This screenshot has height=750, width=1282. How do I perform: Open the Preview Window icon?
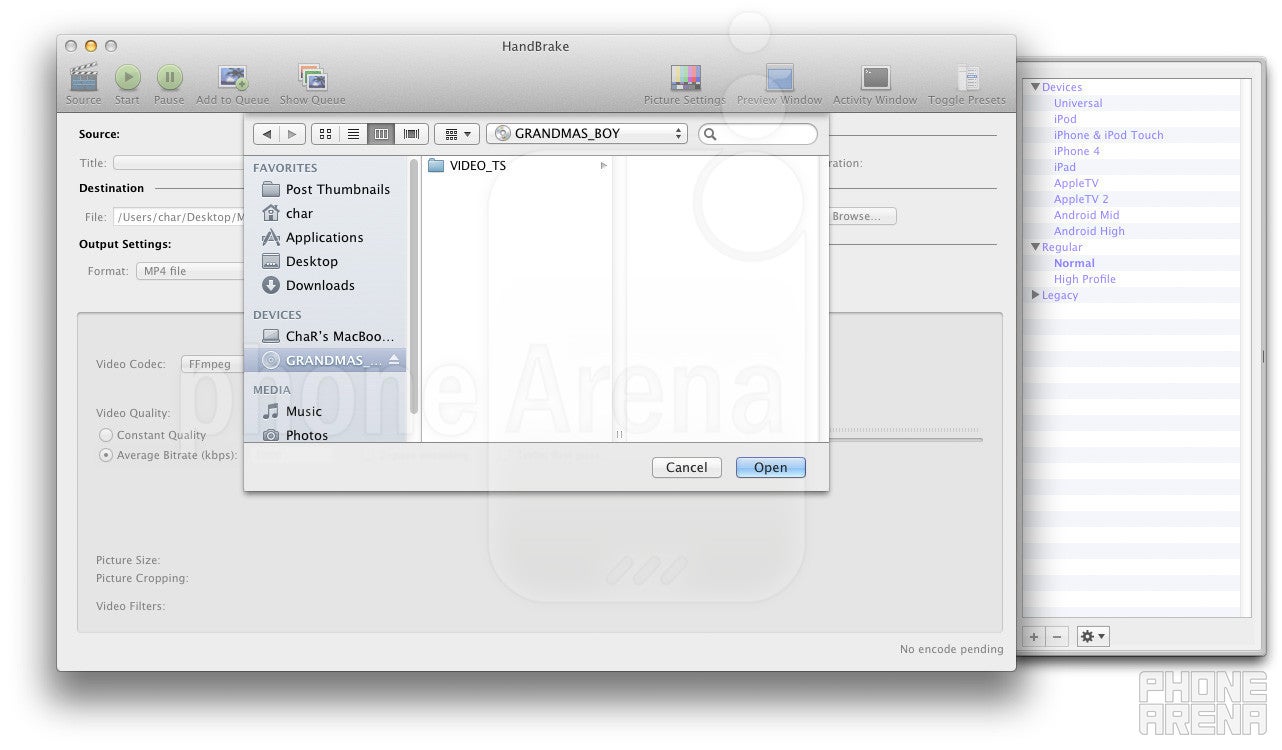click(x=779, y=78)
